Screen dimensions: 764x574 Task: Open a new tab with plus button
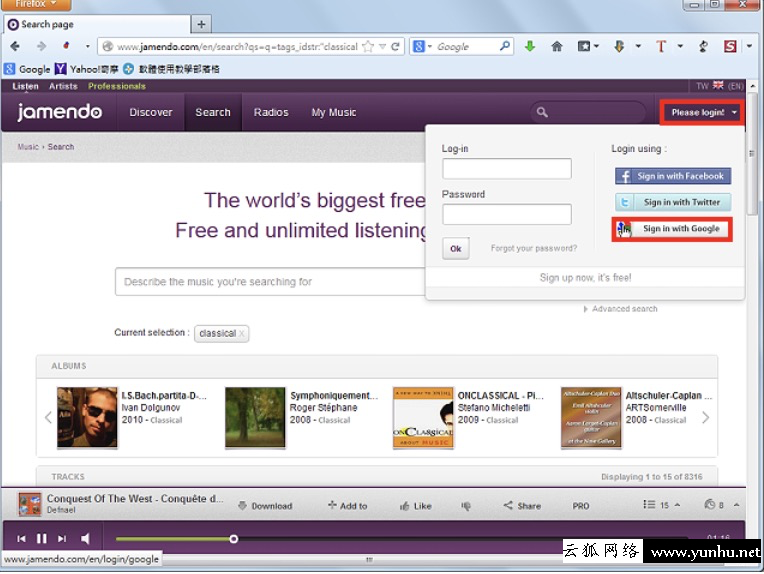[x=201, y=24]
